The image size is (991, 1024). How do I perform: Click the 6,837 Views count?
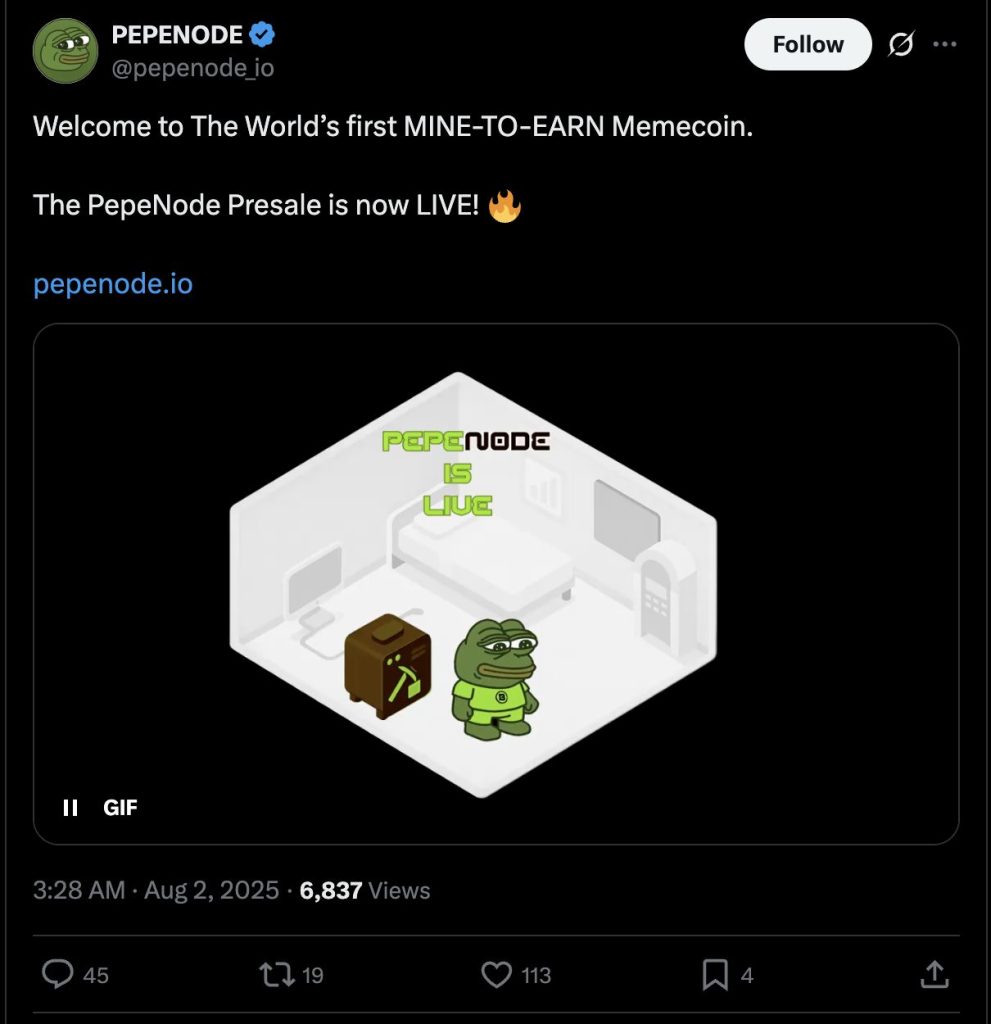tap(364, 890)
